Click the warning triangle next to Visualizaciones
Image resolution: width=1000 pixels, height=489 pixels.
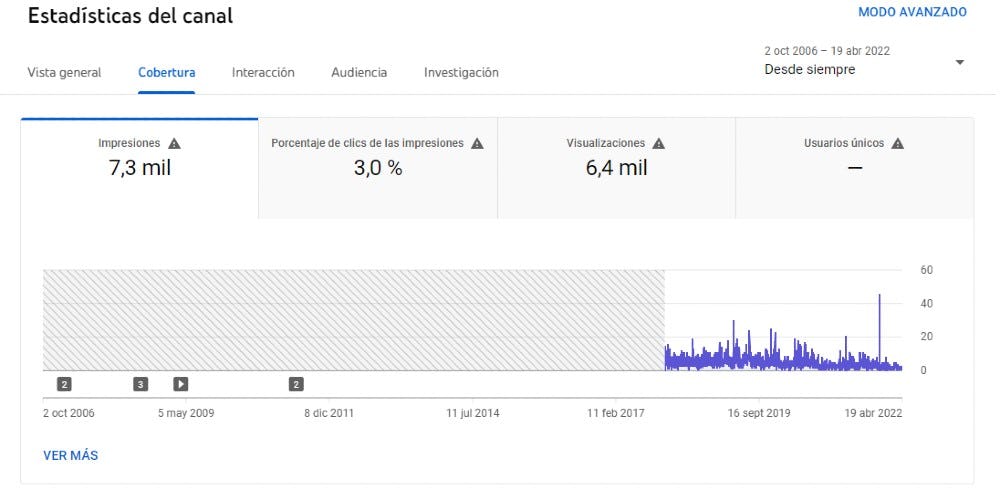[659, 144]
